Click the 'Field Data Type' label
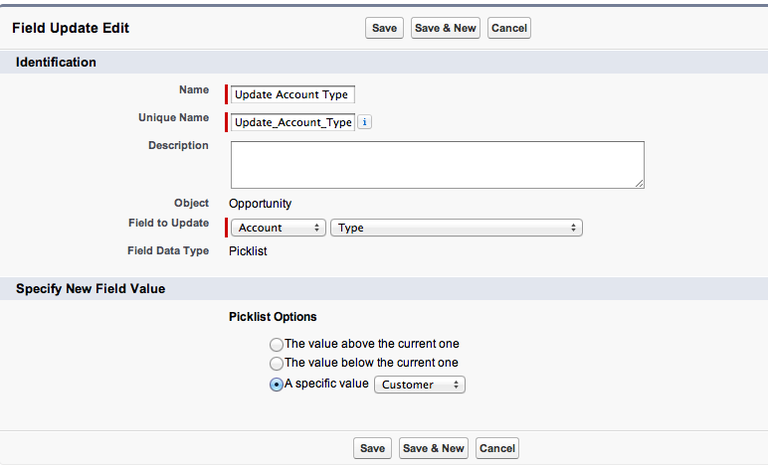Image resolution: width=768 pixels, height=467 pixels. point(168,251)
